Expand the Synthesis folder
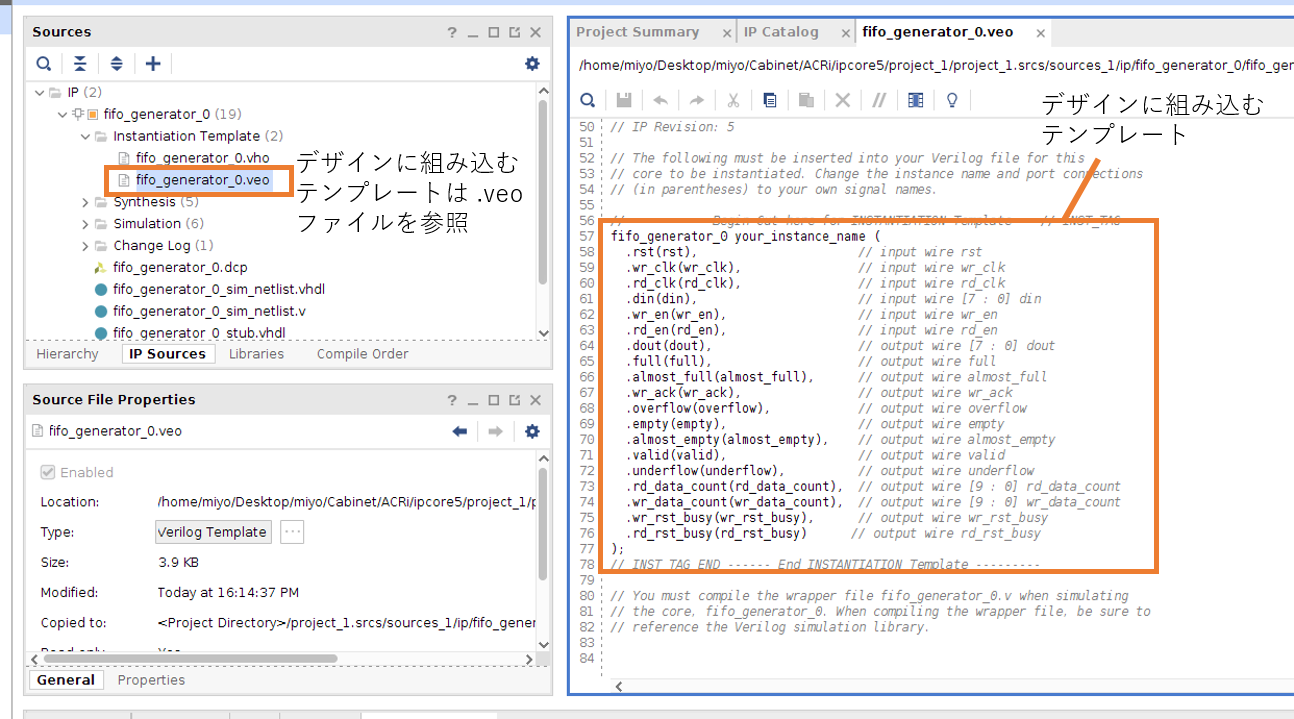The width and height of the screenshot is (1294, 719). (86, 202)
